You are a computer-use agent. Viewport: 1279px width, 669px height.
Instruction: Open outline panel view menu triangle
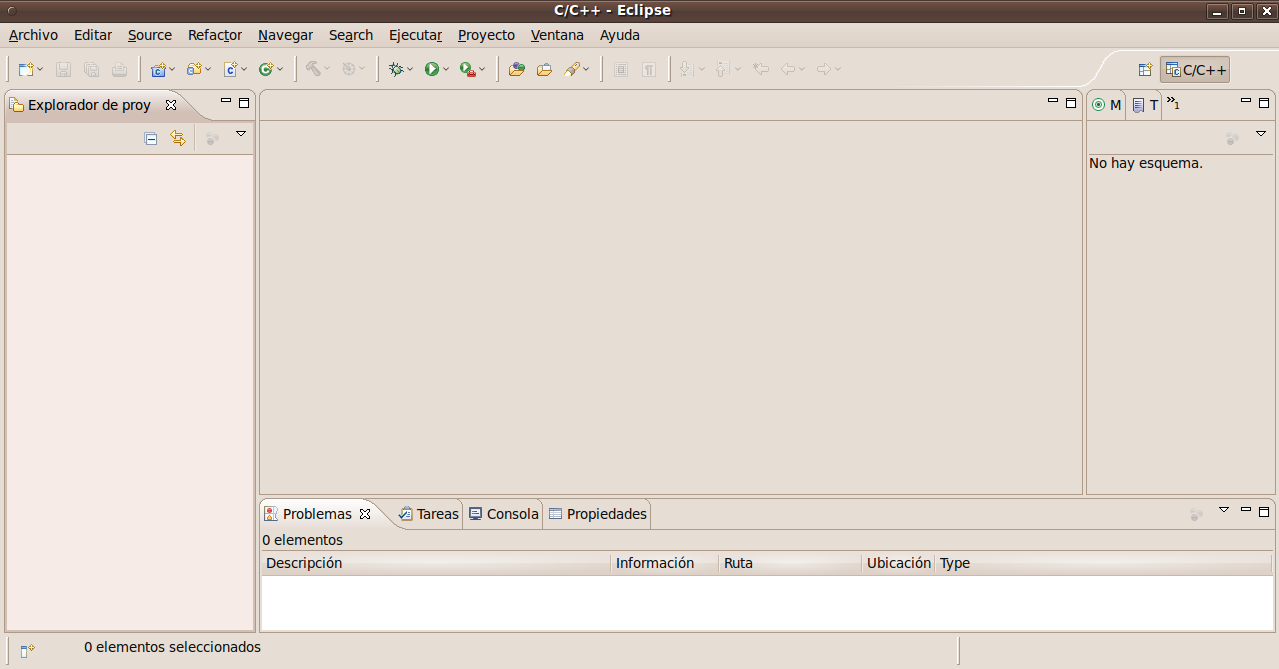tap(1261, 134)
